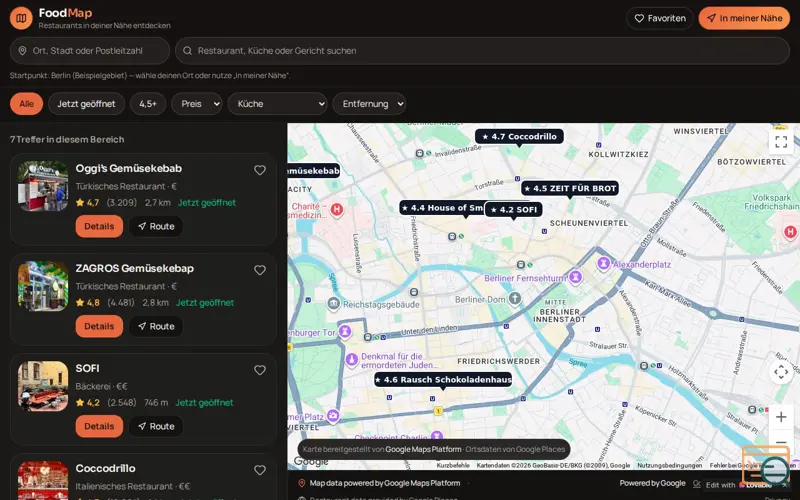Click SOFI 'Jetzt geöffnet' status
Image resolution: width=800 pixels, height=500 pixels.
(x=204, y=403)
